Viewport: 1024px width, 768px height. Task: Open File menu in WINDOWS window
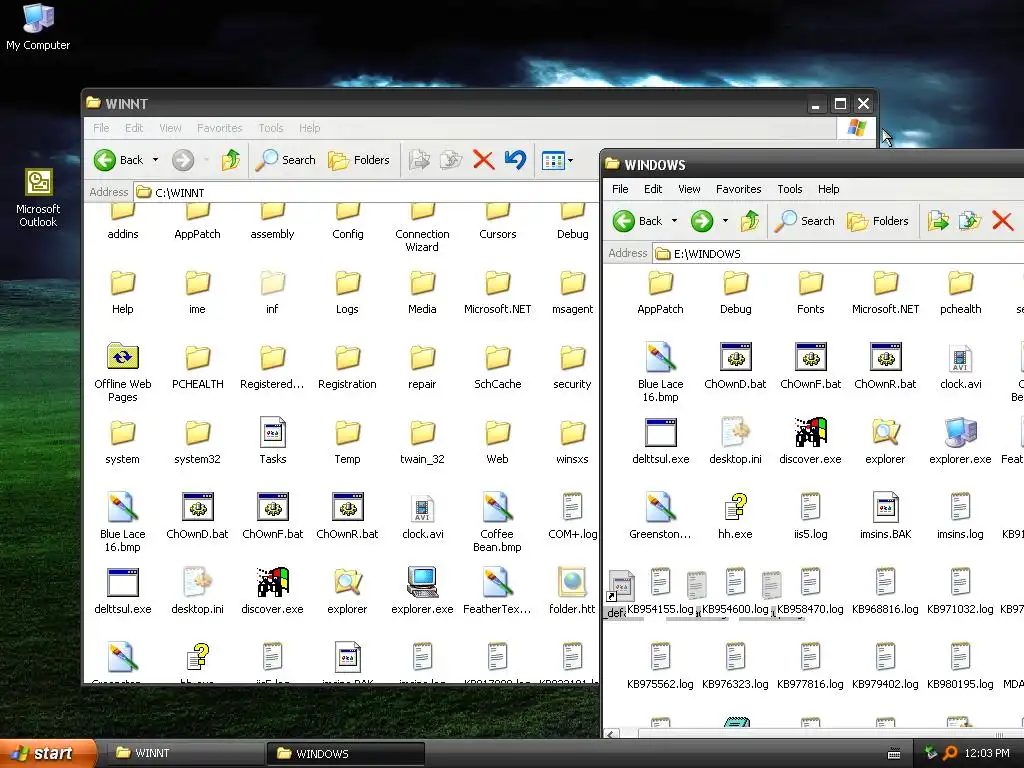(x=620, y=189)
